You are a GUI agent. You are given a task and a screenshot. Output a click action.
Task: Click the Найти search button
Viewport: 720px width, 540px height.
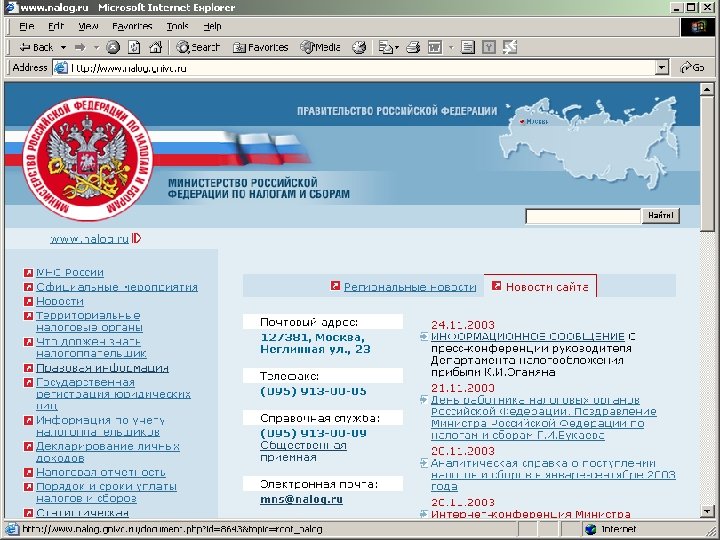(x=660, y=215)
